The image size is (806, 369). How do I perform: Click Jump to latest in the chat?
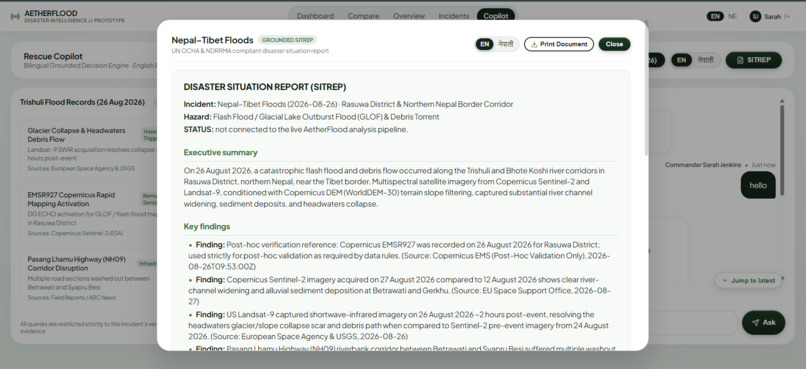coord(748,281)
